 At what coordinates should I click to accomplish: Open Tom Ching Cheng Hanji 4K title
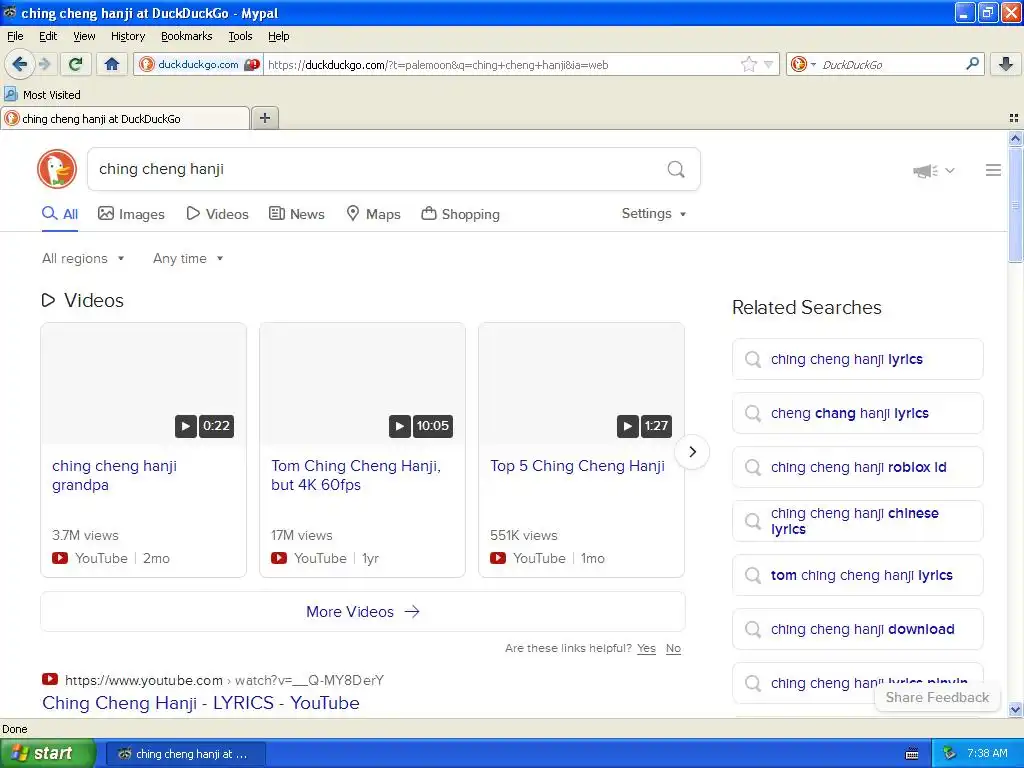357,475
